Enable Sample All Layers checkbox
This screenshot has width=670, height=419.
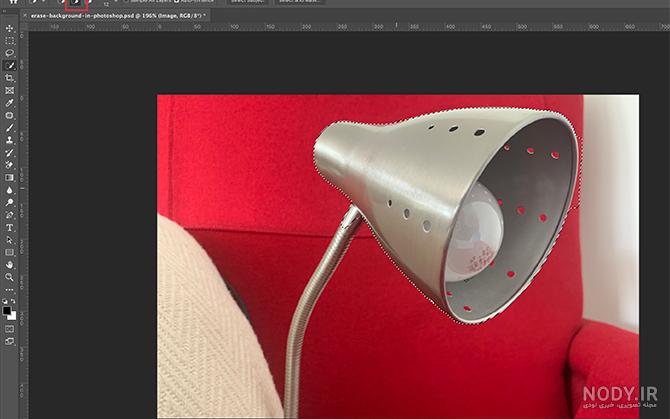pos(126,1)
